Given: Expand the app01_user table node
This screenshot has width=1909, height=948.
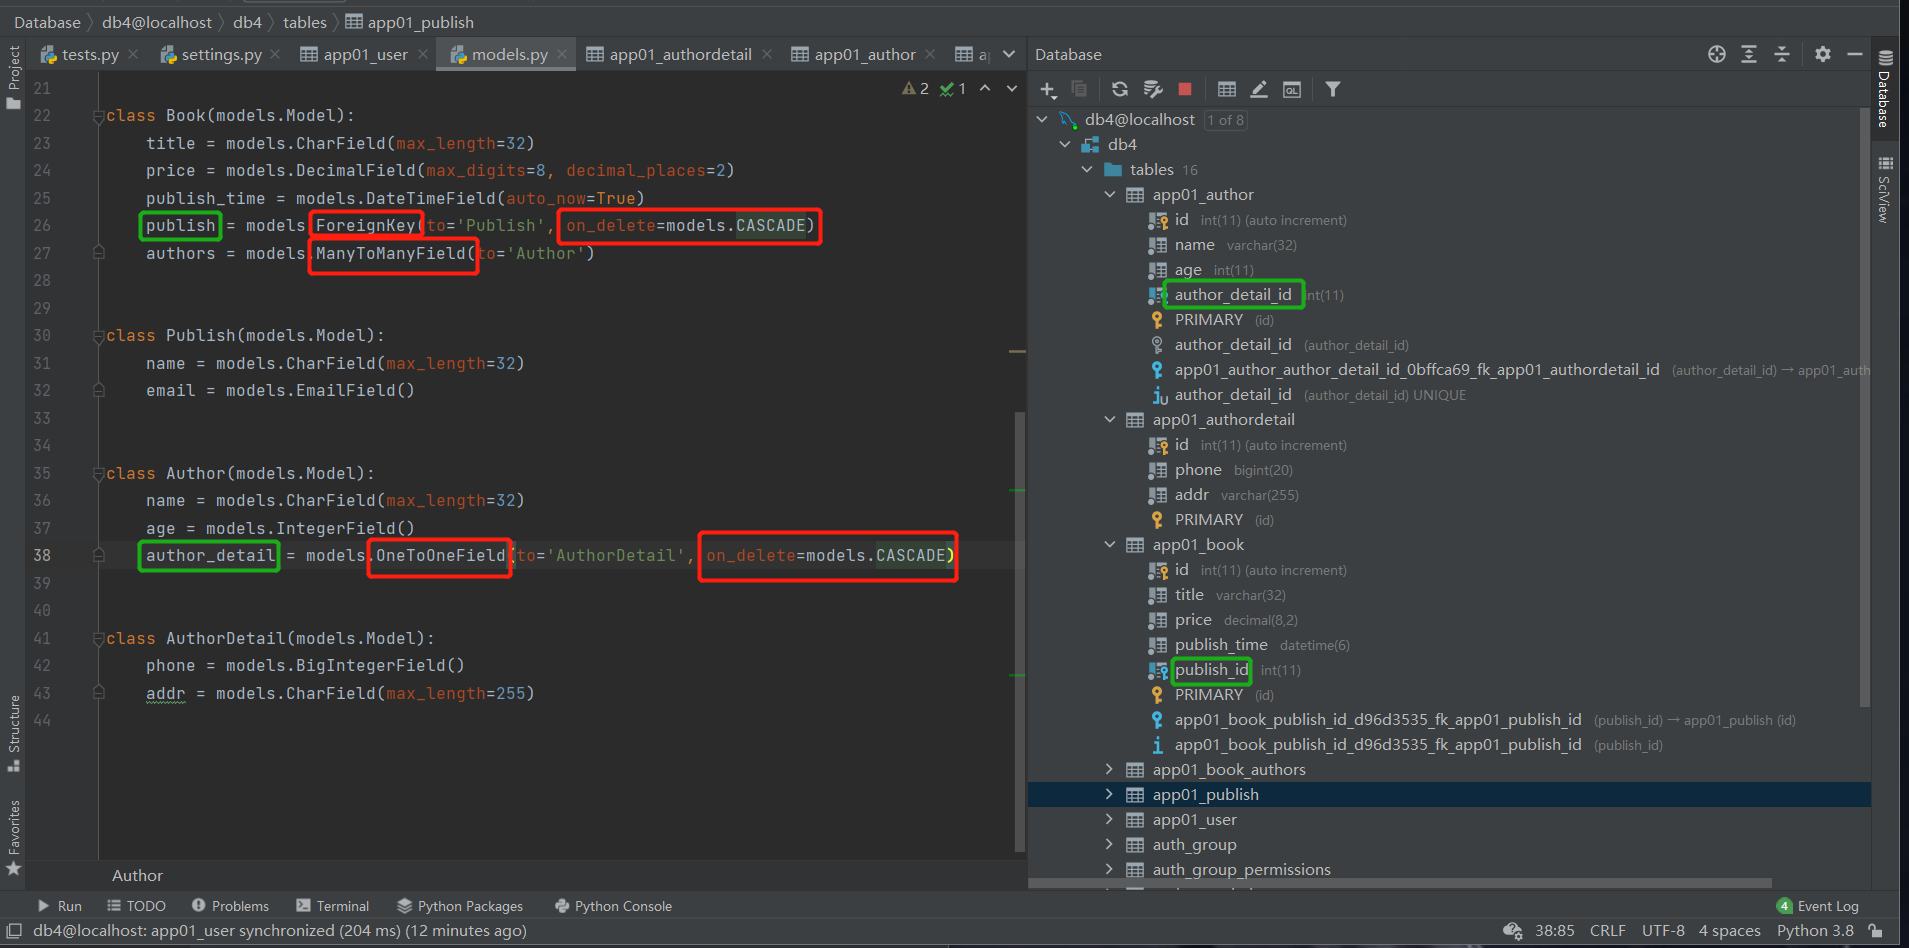Looking at the screenshot, I should click(1109, 819).
